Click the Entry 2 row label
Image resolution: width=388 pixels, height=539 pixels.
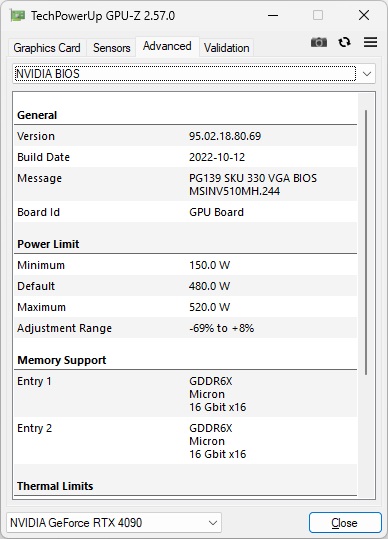tap(34, 428)
